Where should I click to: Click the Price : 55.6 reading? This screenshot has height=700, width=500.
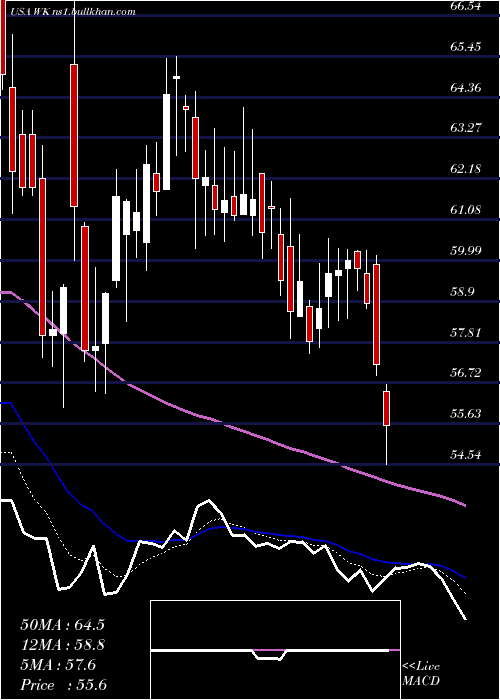pos(63,685)
